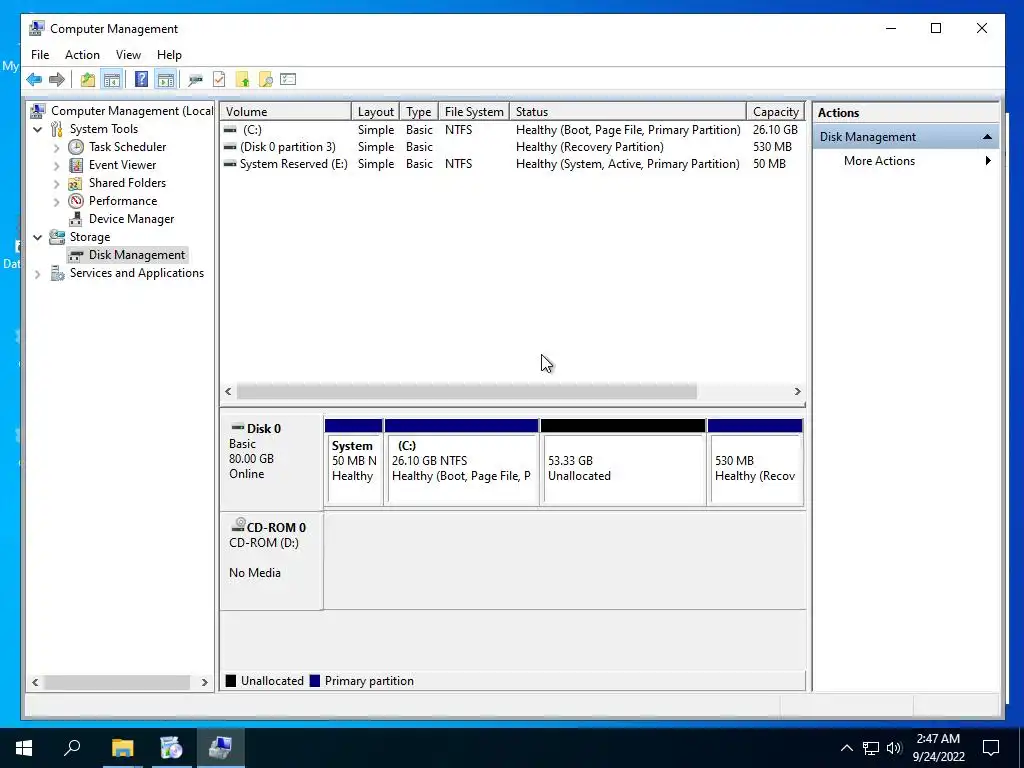The image size is (1024, 768).
Task: Select Computer Management (Local) root node
Action: click(x=132, y=111)
